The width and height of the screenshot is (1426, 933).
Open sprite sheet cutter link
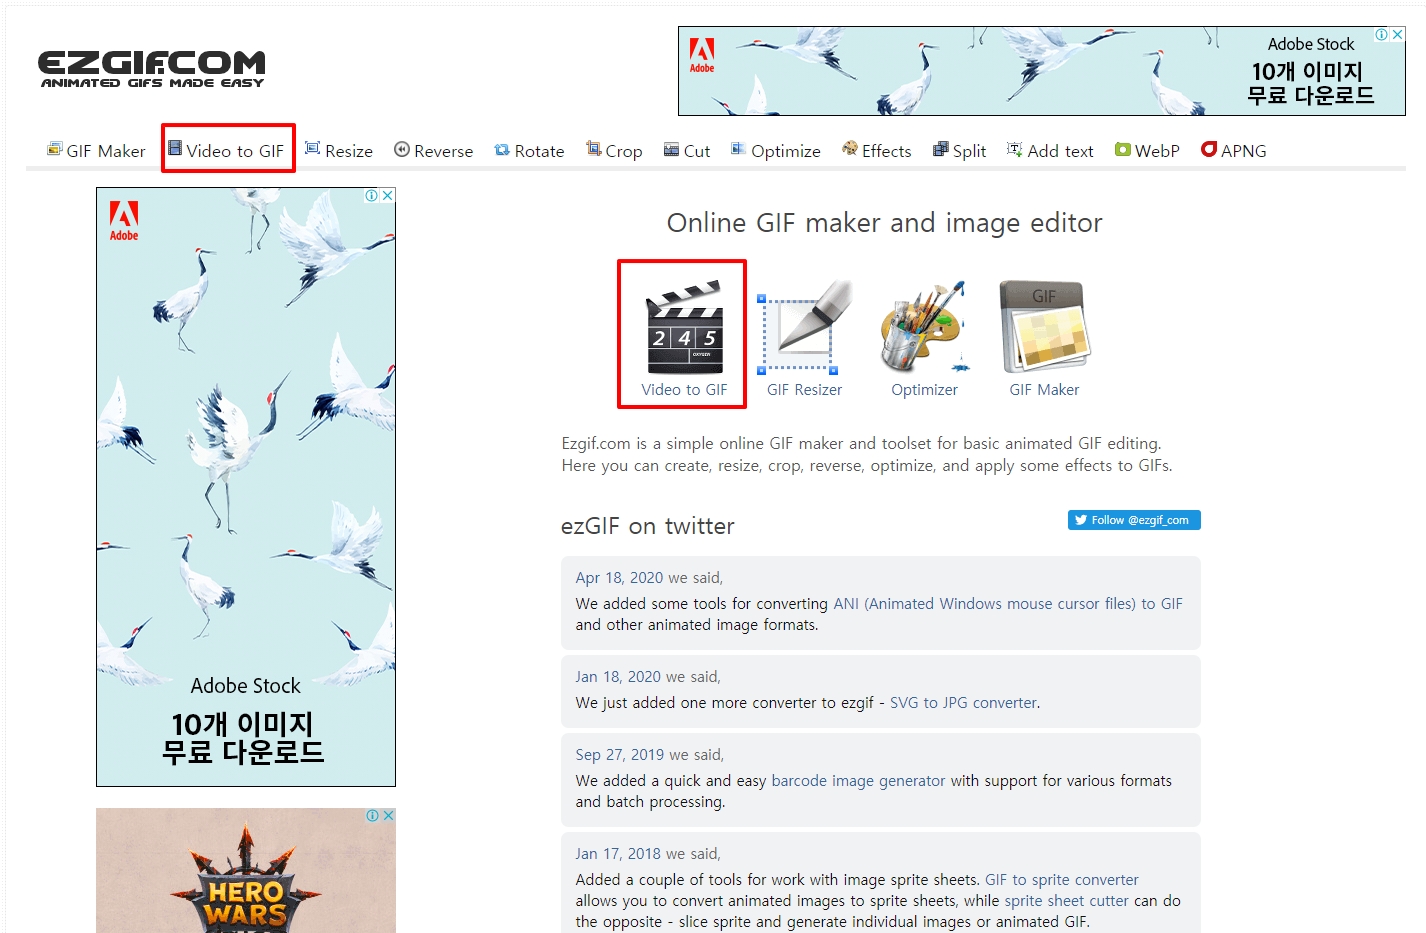coord(1066,901)
